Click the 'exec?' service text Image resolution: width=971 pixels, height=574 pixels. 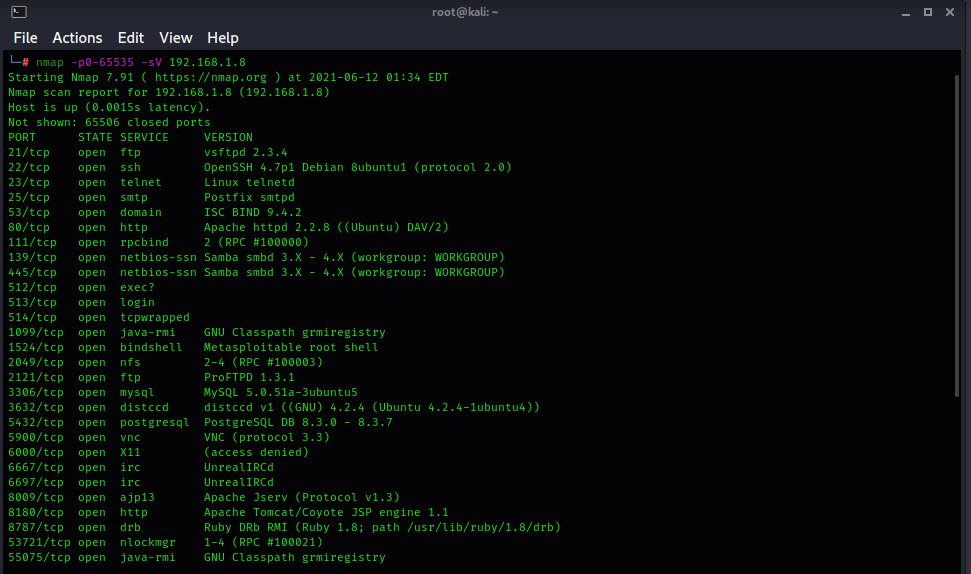137,287
